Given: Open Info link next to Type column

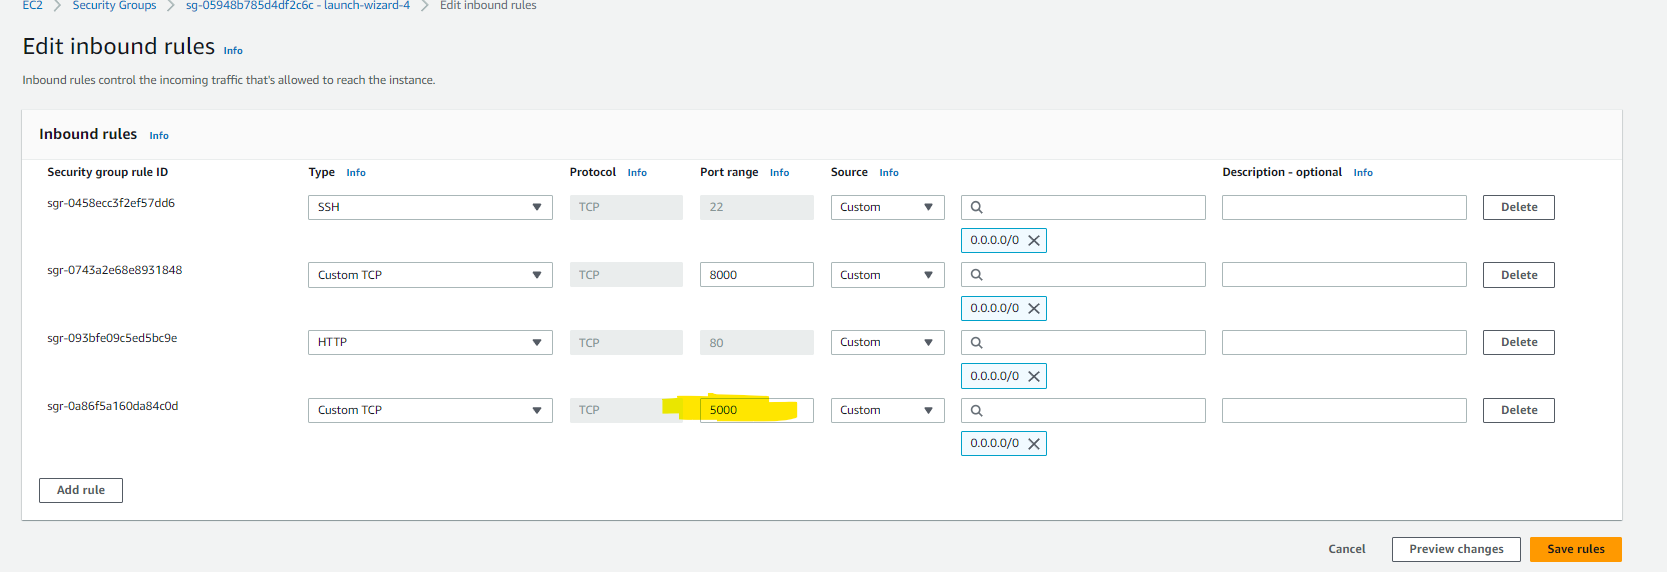Looking at the screenshot, I should point(356,173).
